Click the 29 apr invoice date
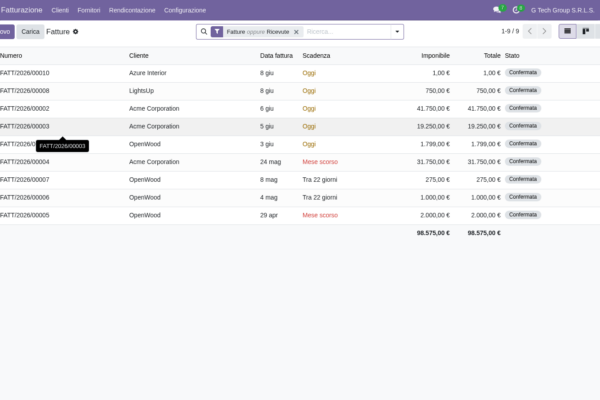Screen dimensions: 600x400 pyautogui.click(x=269, y=215)
